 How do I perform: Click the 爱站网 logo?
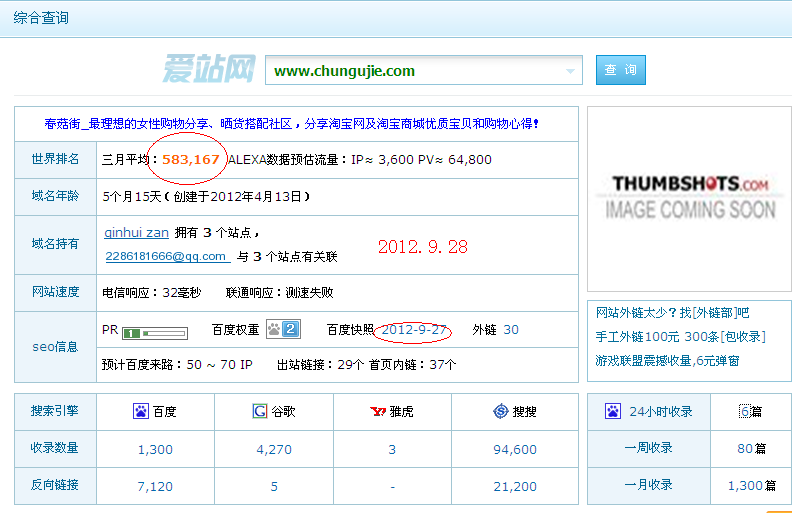click(209, 70)
